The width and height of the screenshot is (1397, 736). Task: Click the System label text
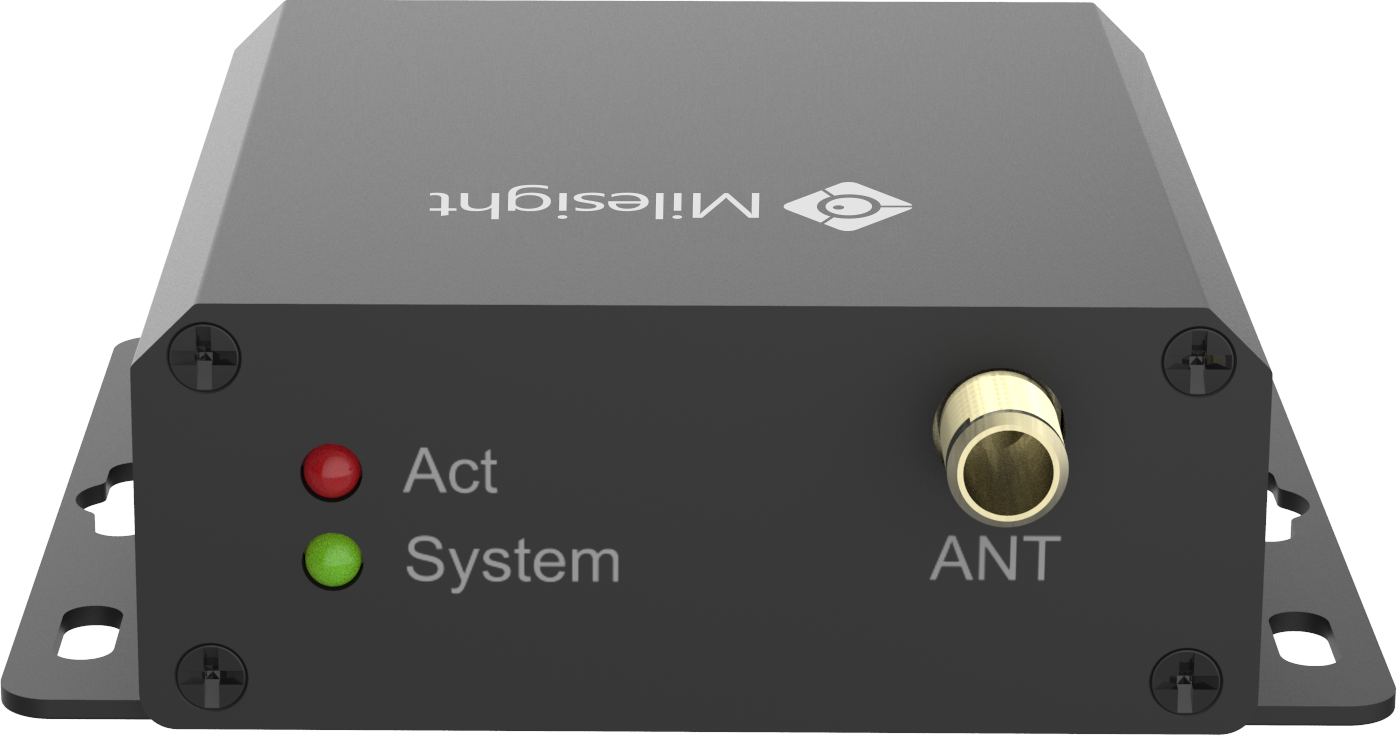(x=513, y=560)
